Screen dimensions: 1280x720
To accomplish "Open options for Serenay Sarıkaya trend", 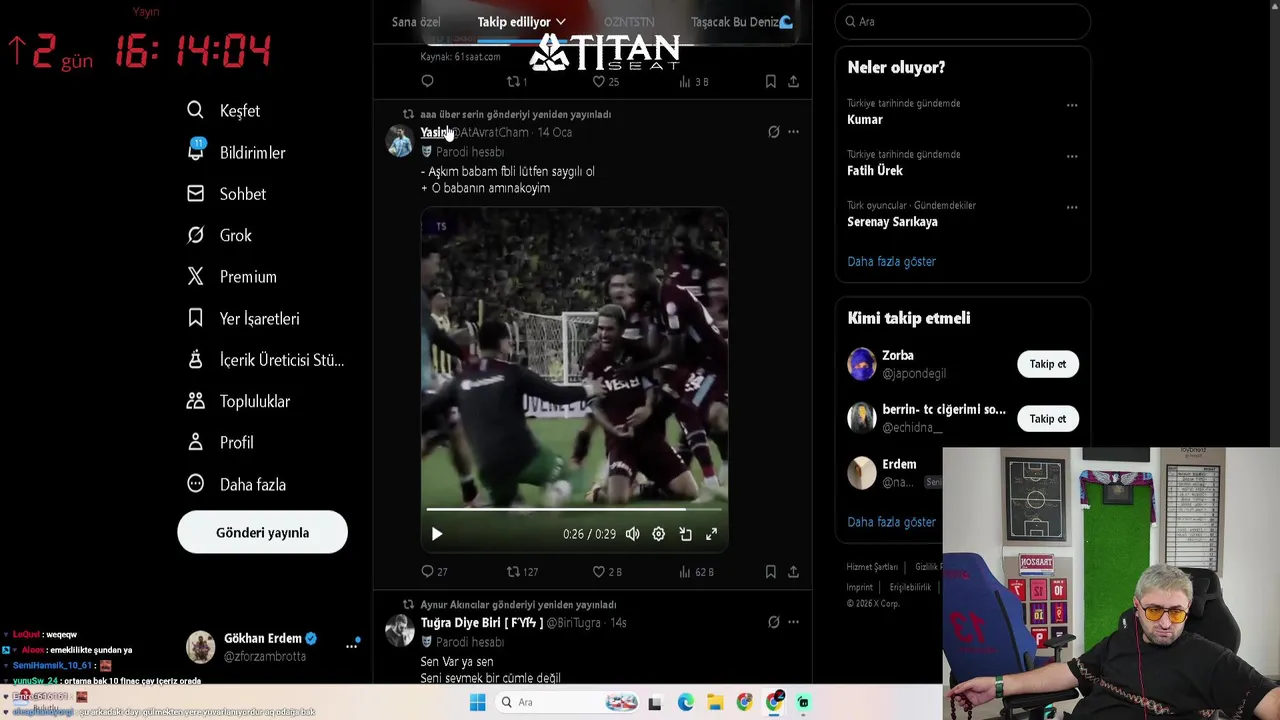I will click(x=1072, y=207).
